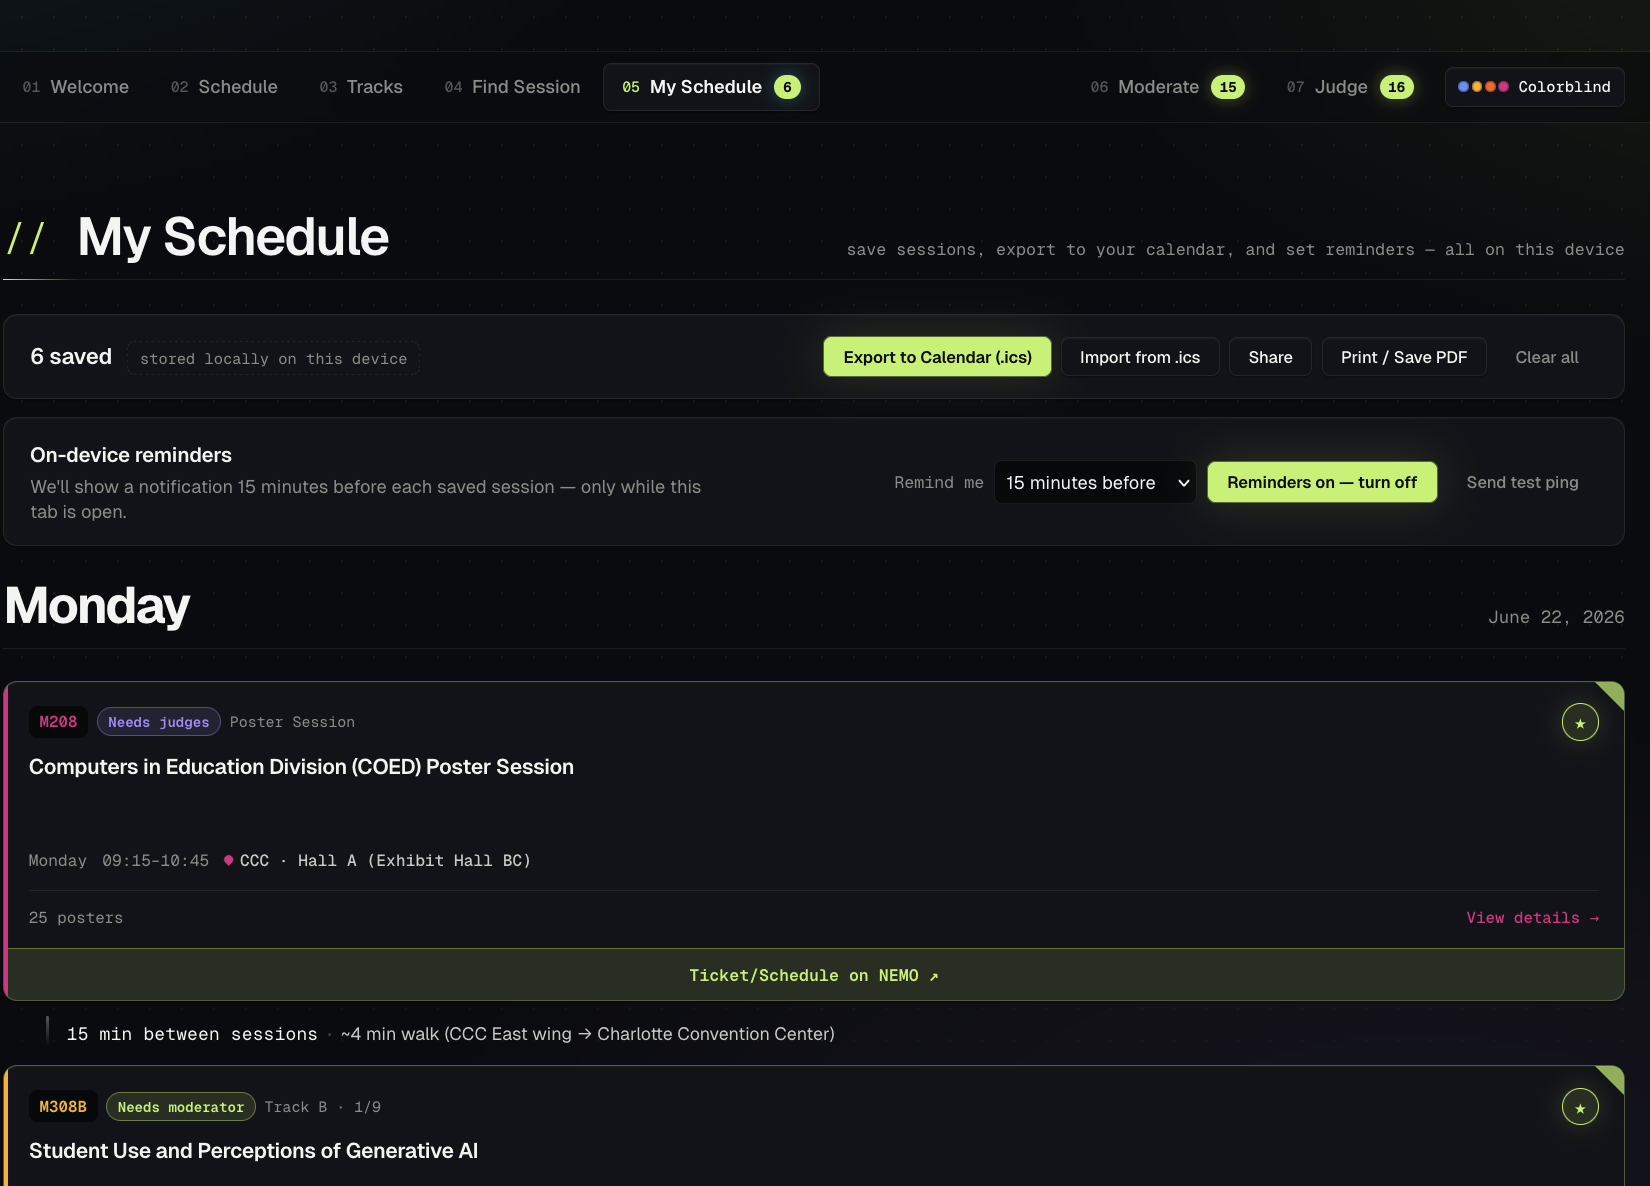Click '15 min between sessions' note

(x=192, y=1034)
